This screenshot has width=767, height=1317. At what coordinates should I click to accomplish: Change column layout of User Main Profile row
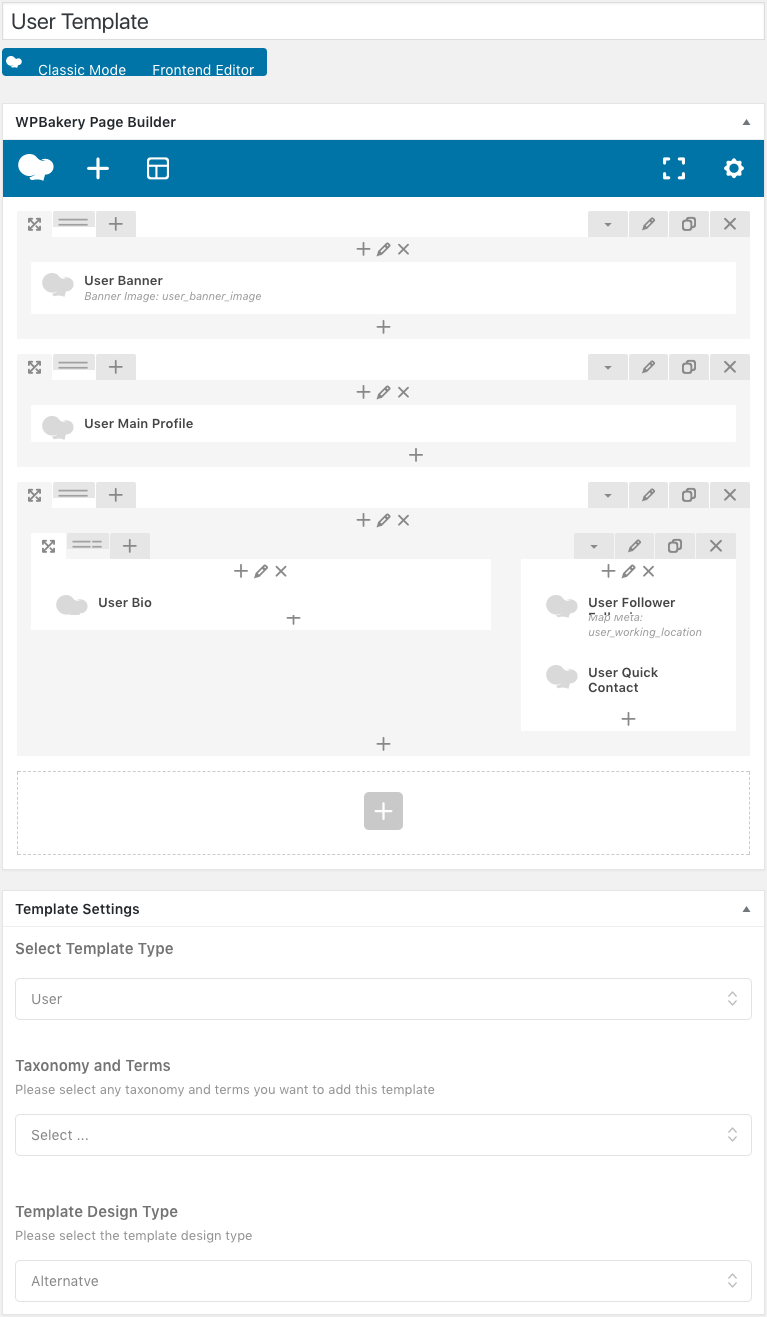pos(74,366)
